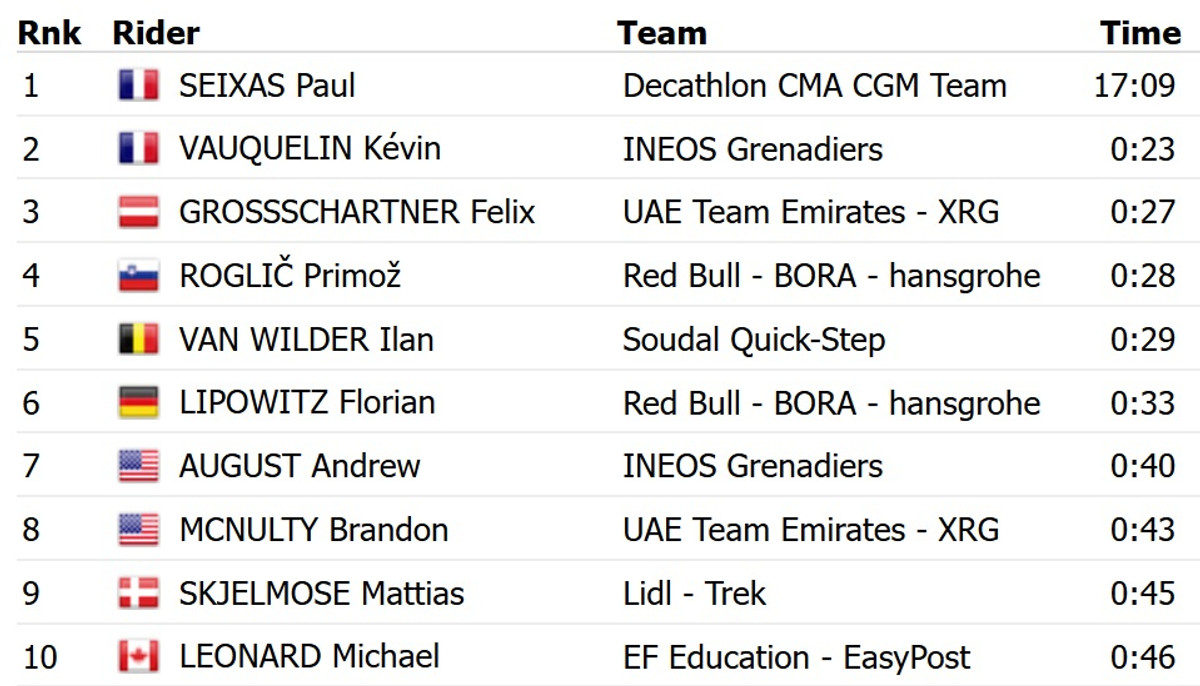Click the French flag beside SEIXAS Paul

point(138,85)
